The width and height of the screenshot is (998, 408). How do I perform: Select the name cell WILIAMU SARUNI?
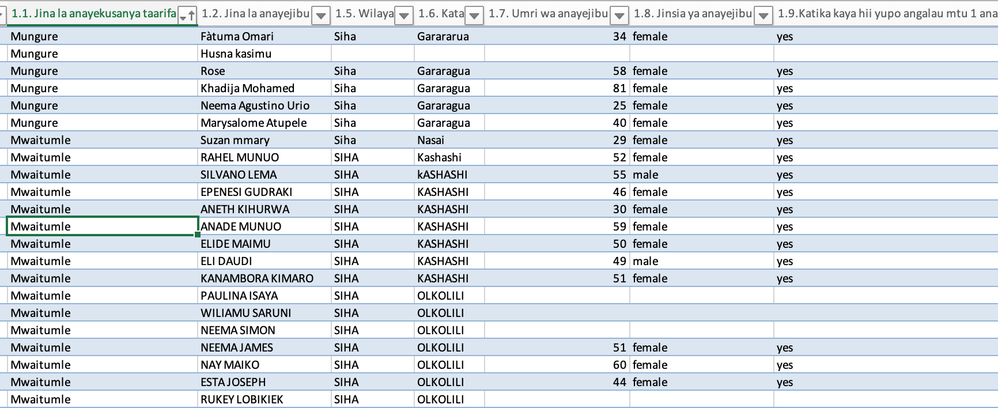pos(264,313)
